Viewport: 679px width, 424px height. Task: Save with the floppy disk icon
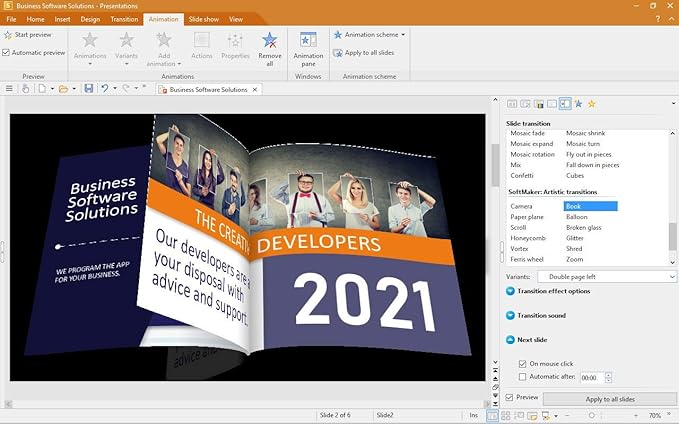[x=89, y=89]
